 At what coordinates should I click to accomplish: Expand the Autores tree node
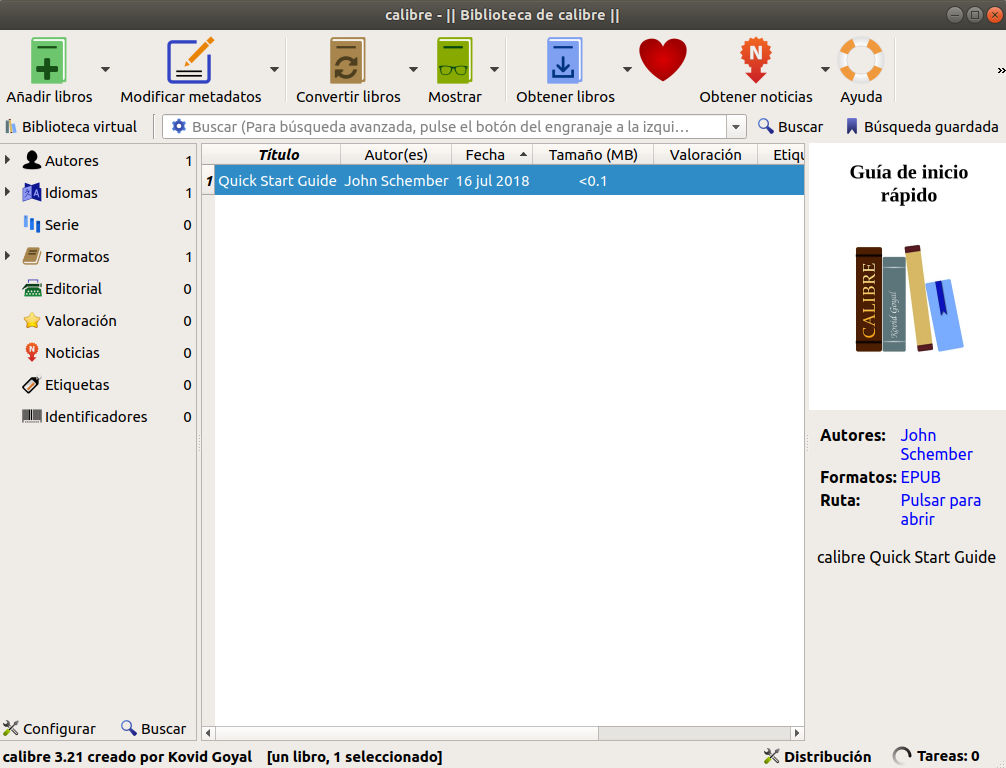click(x=8, y=160)
